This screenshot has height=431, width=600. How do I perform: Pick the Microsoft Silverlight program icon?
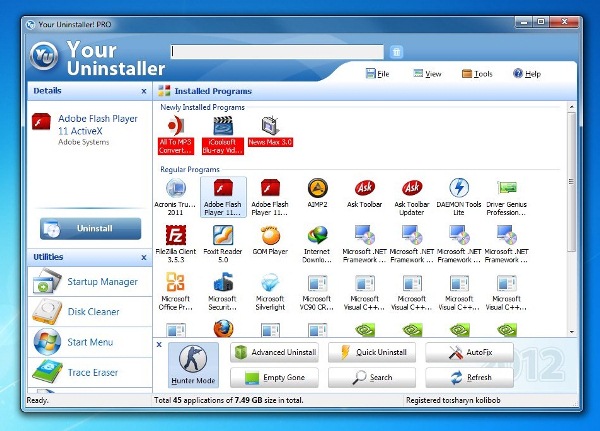tap(270, 284)
